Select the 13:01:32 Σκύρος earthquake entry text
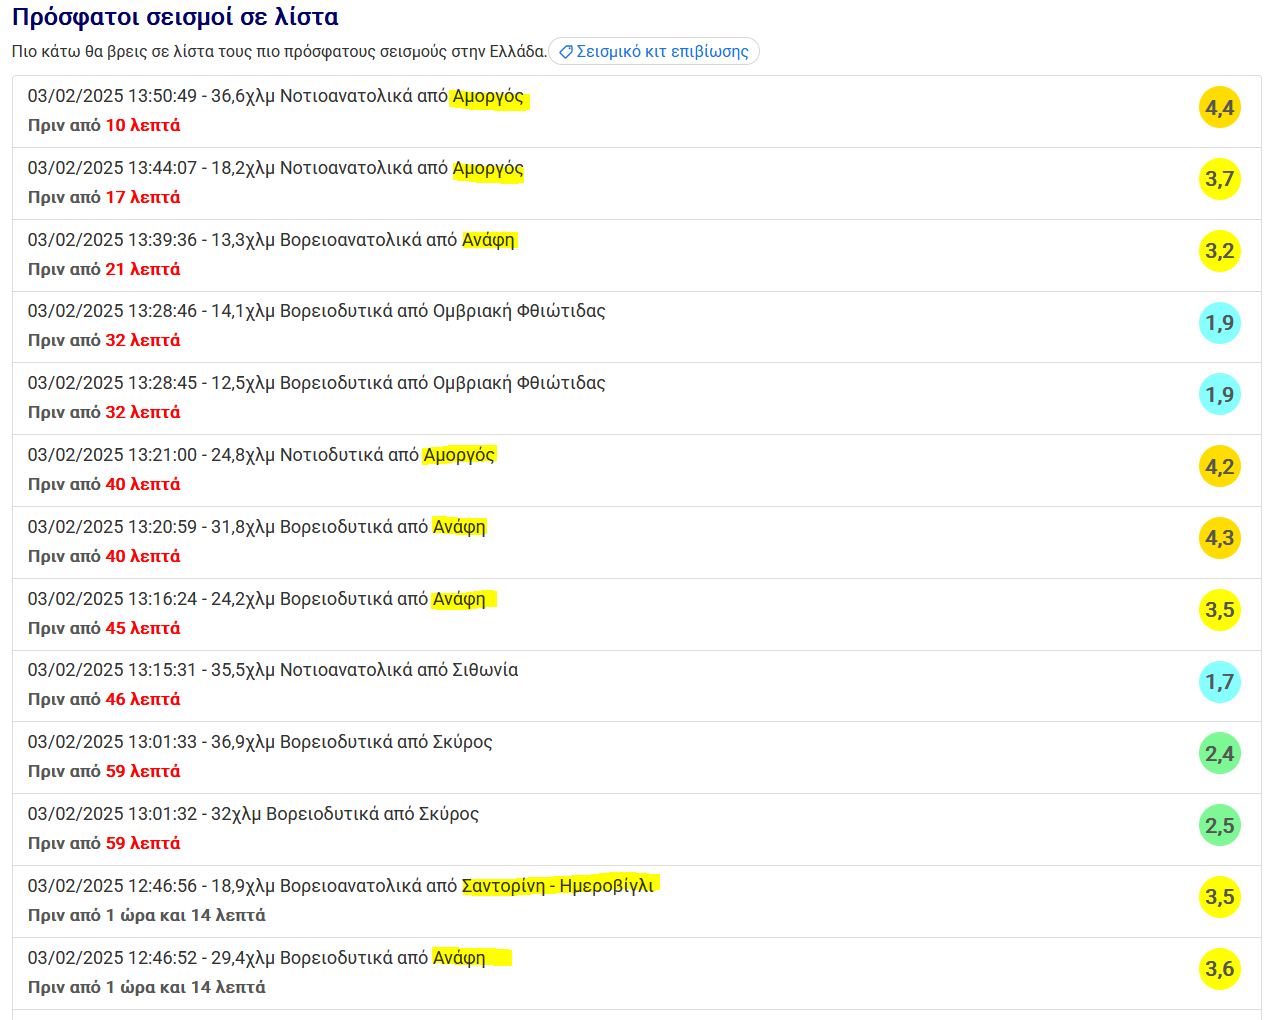Image resolution: width=1282 pixels, height=1020 pixels. tap(254, 814)
